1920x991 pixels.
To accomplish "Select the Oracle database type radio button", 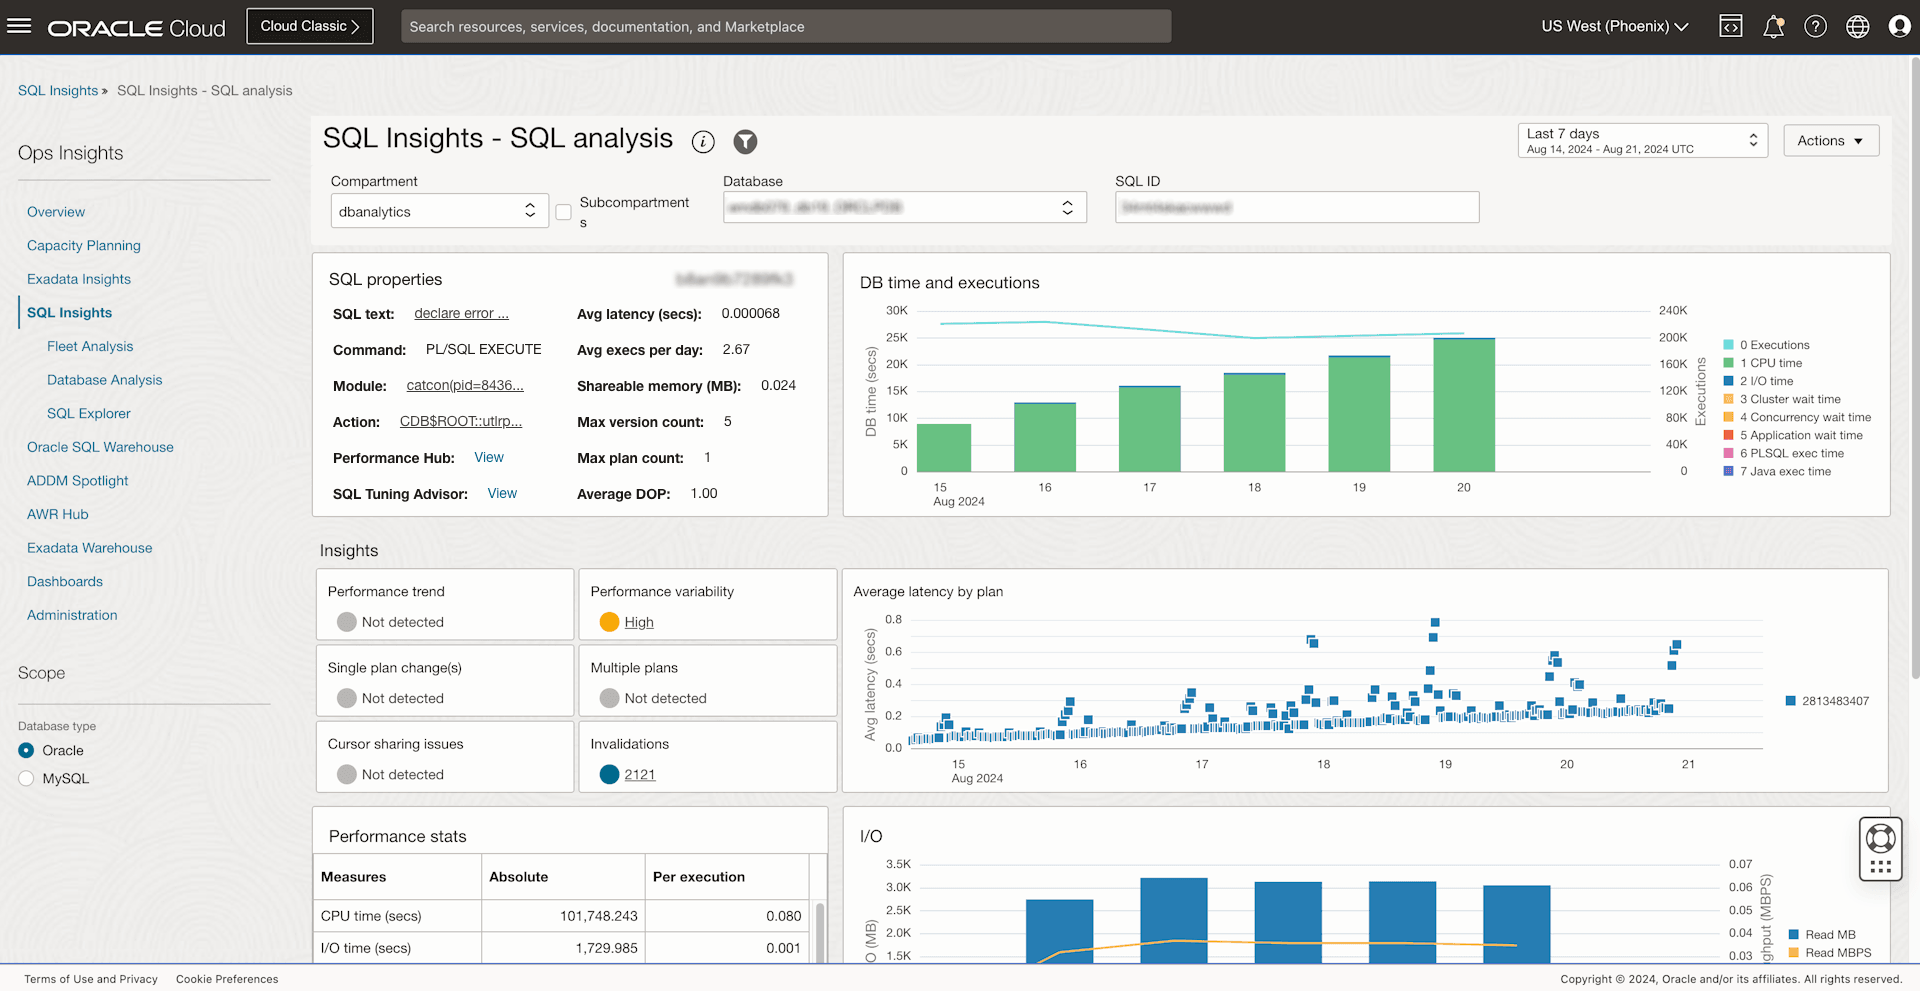I will click(27, 750).
